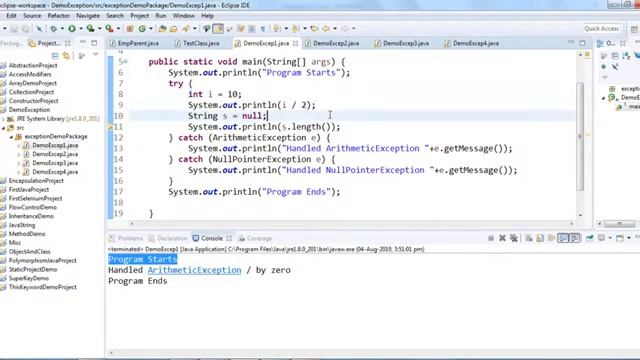Click Collapse All icon in Package Explorer
The height and width of the screenshot is (360, 640).
[x=55, y=56]
